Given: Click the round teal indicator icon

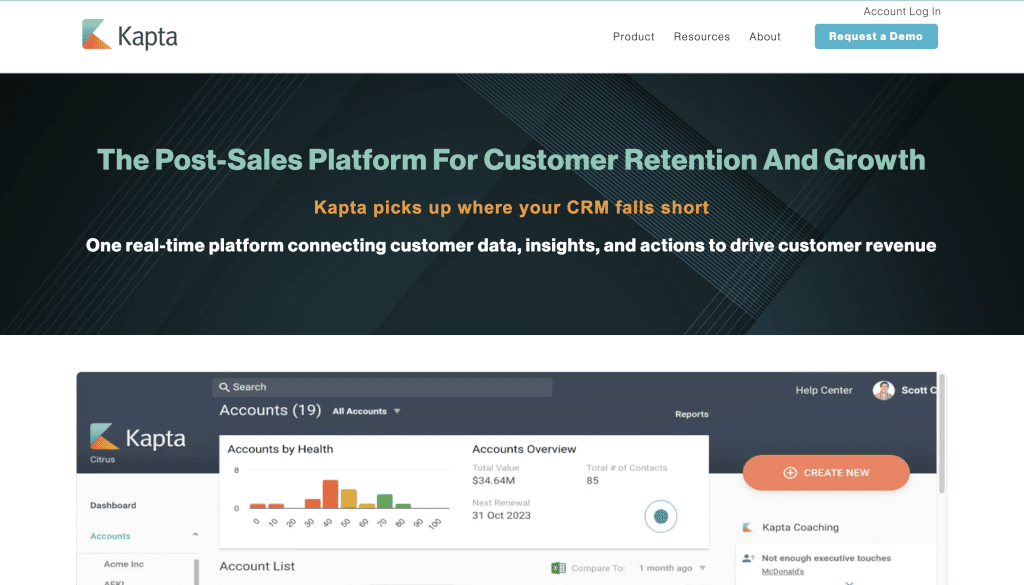Looking at the screenshot, I should 661,516.
